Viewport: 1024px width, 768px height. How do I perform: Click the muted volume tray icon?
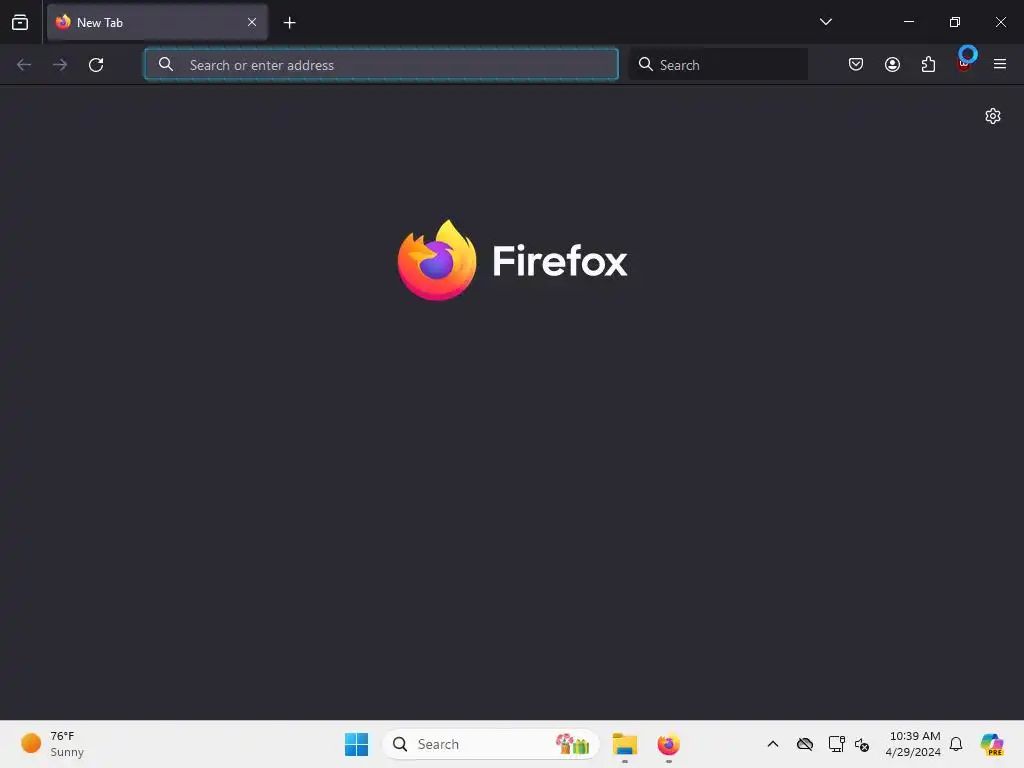862,744
